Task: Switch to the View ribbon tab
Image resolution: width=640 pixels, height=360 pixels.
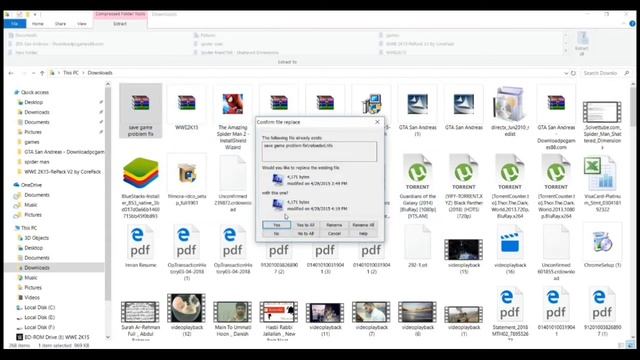Action: pos(82,24)
